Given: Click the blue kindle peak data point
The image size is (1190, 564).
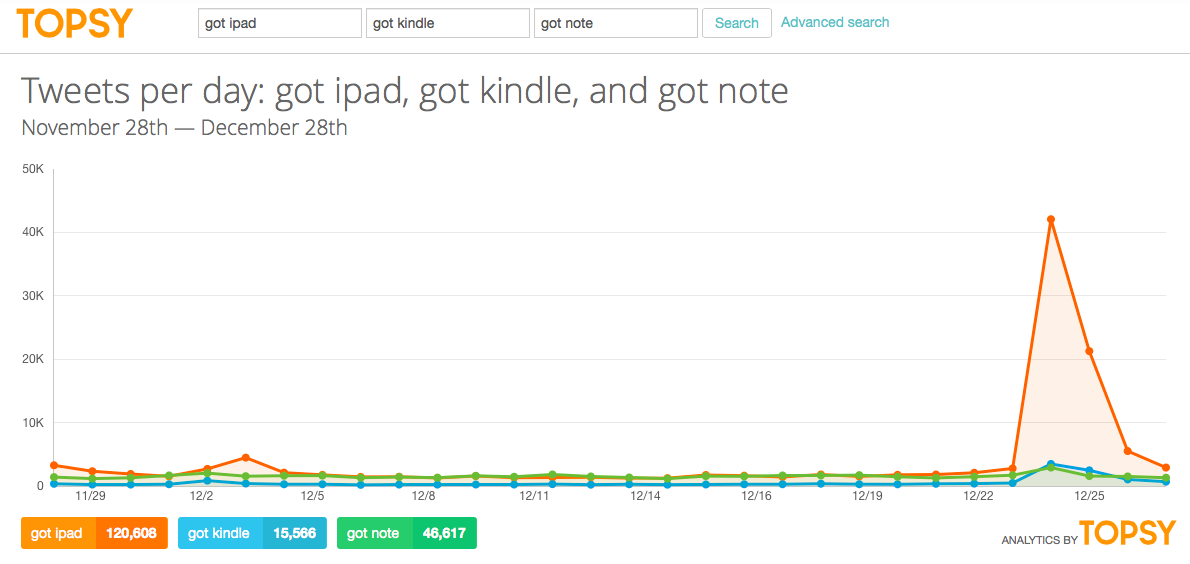Looking at the screenshot, I should tap(1051, 464).
